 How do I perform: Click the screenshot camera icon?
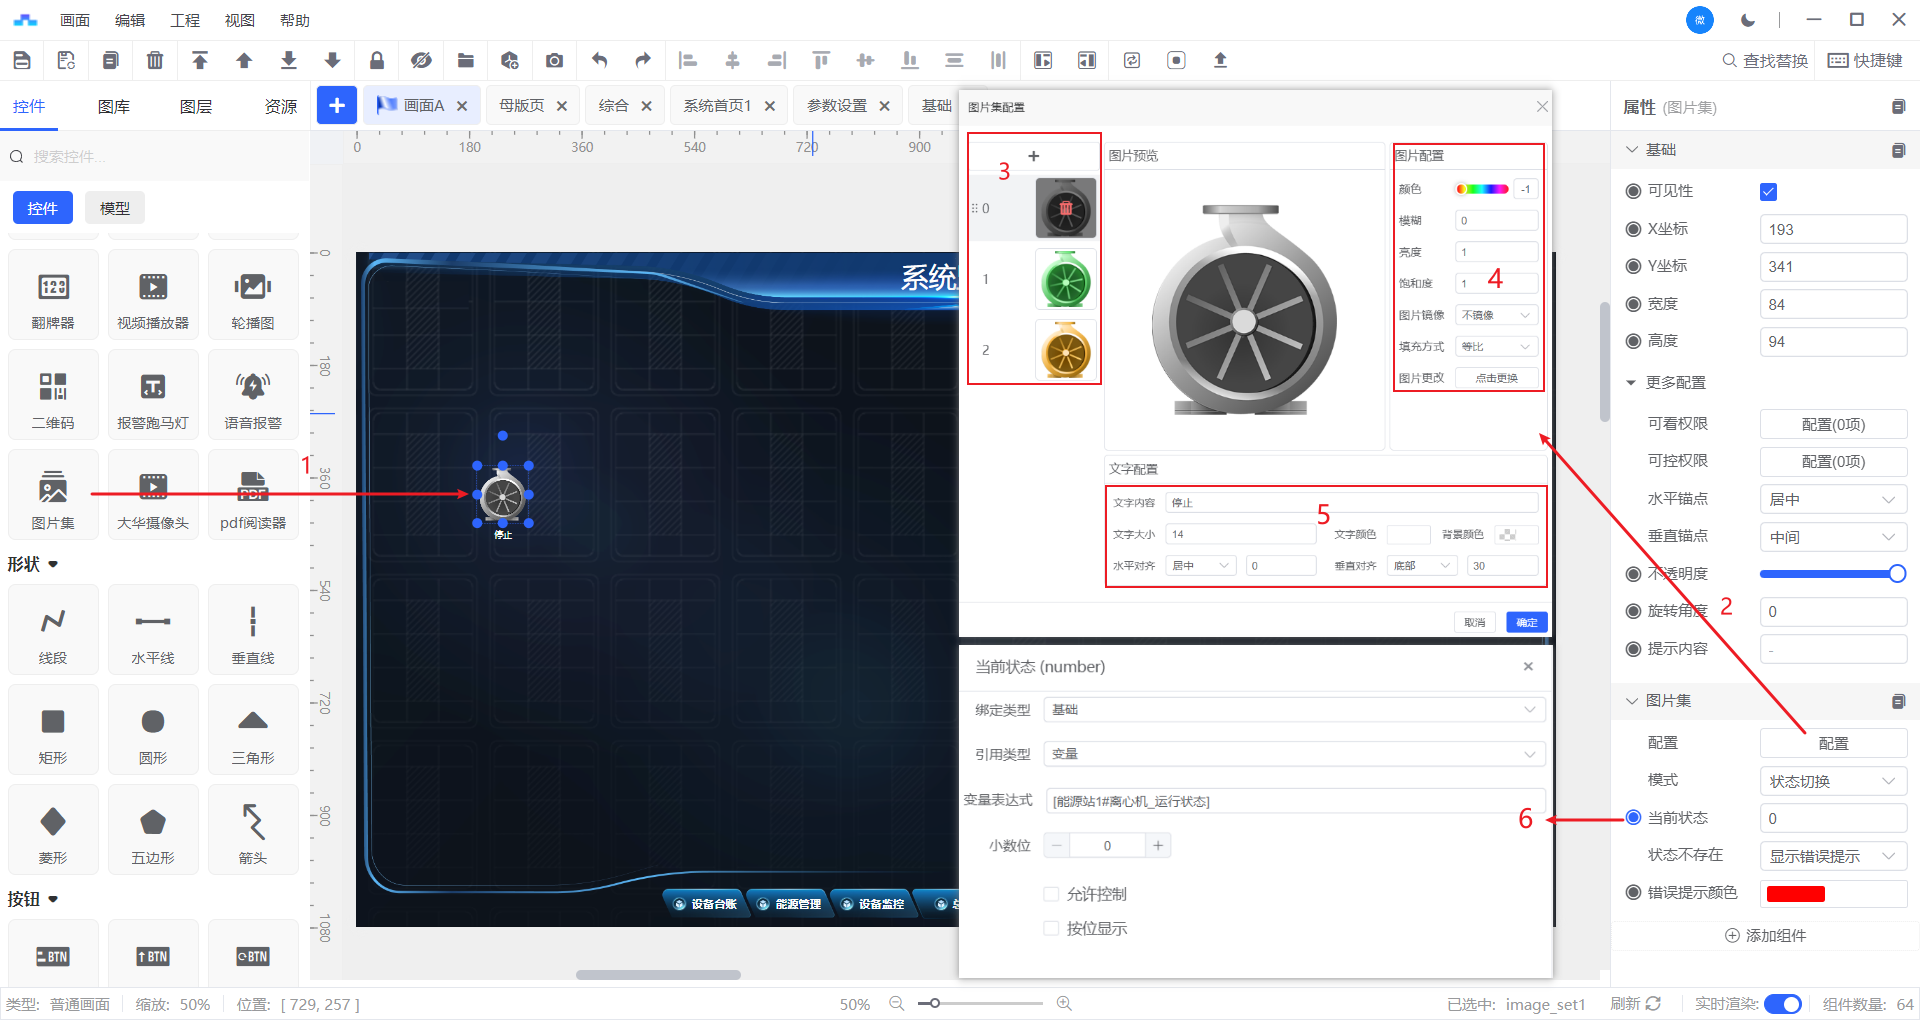coord(554,60)
